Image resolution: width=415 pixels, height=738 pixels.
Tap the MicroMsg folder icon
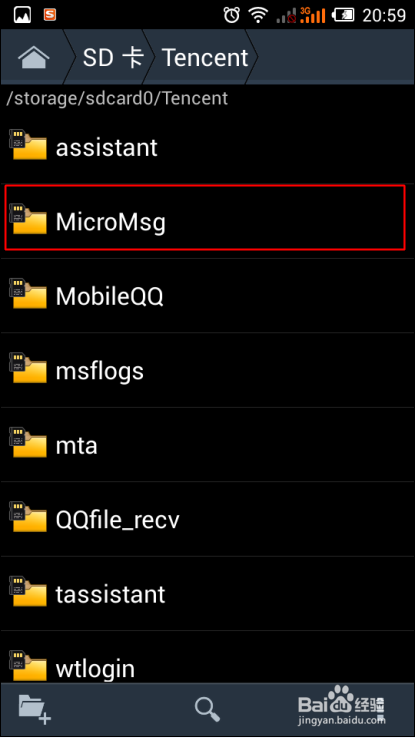tap(28, 219)
